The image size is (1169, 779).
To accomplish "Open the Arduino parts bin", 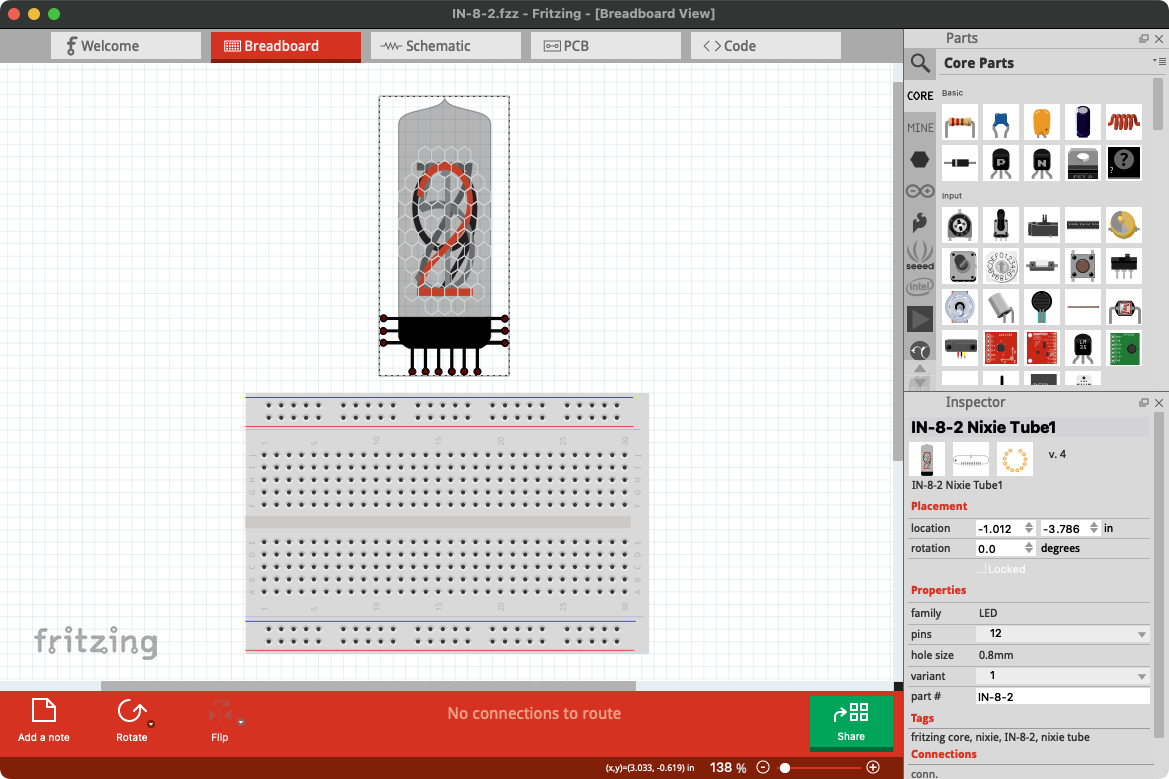I will tap(920, 192).
